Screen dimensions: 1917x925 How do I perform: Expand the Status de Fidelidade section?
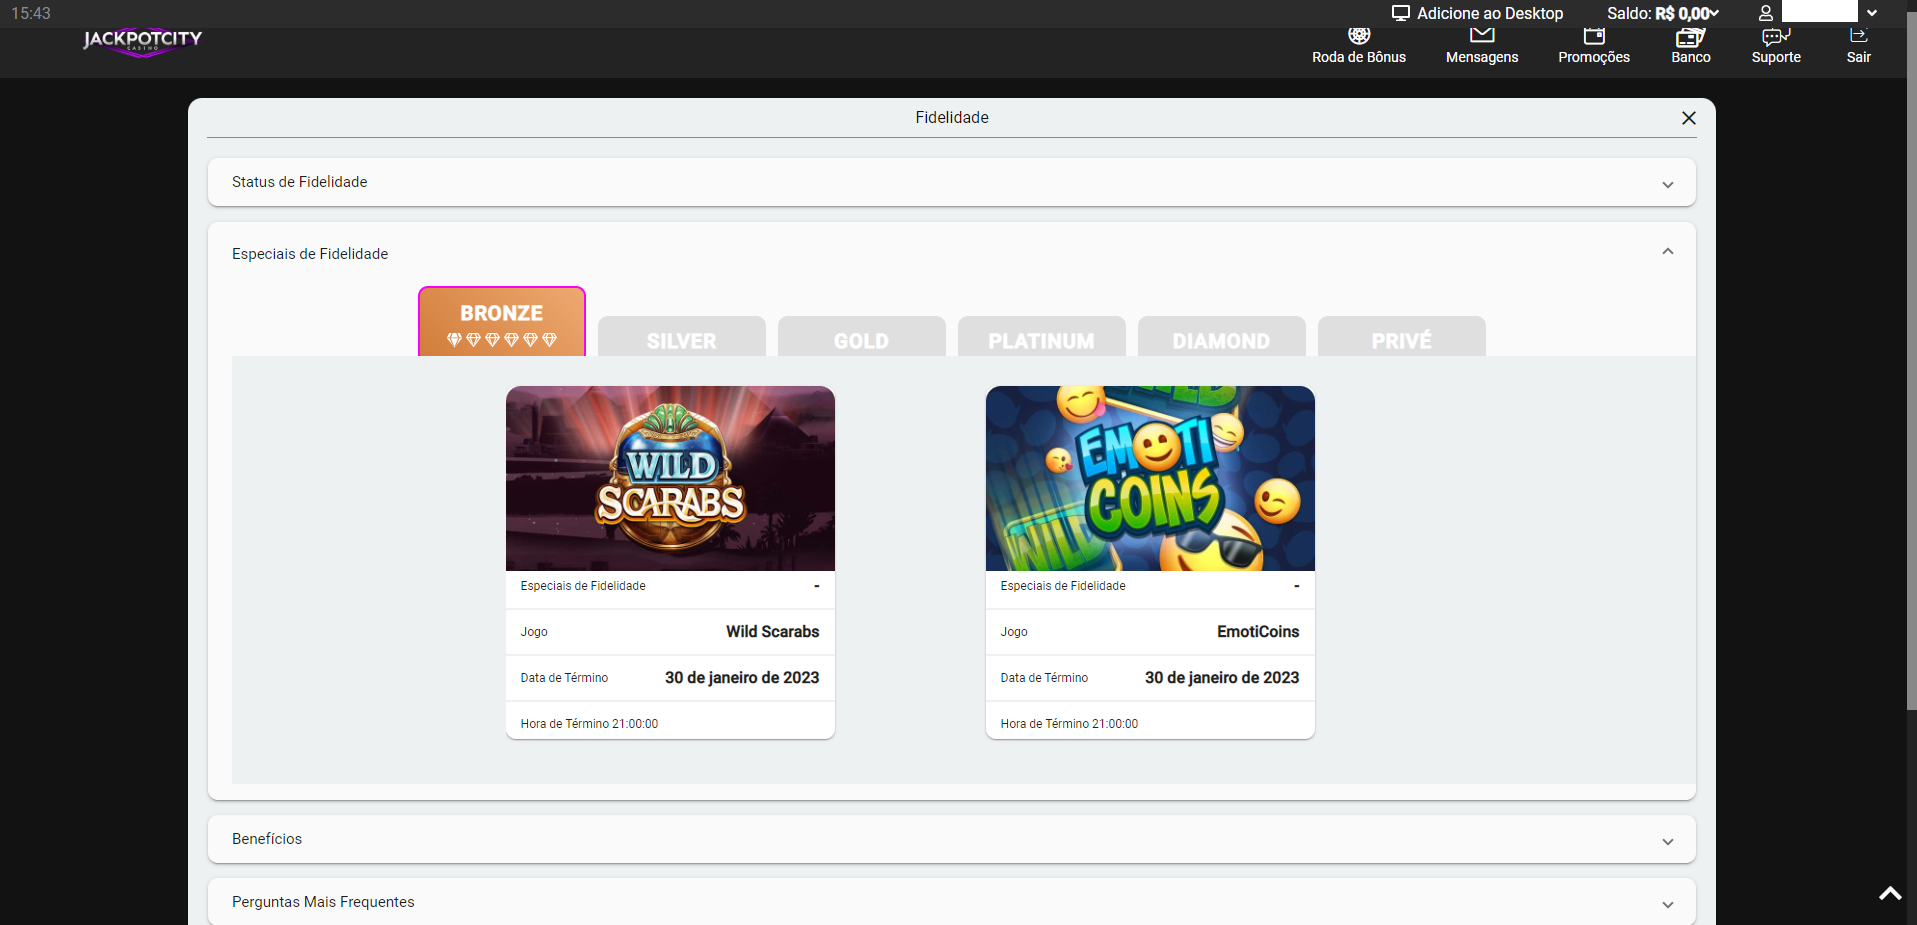coord(951,182)
